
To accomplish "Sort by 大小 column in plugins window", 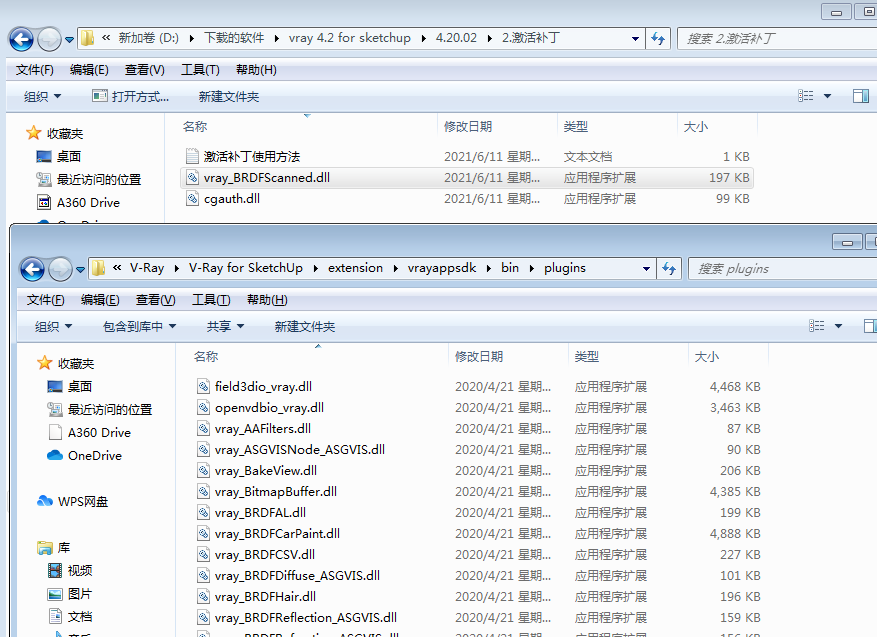I will tap(706, 357).
